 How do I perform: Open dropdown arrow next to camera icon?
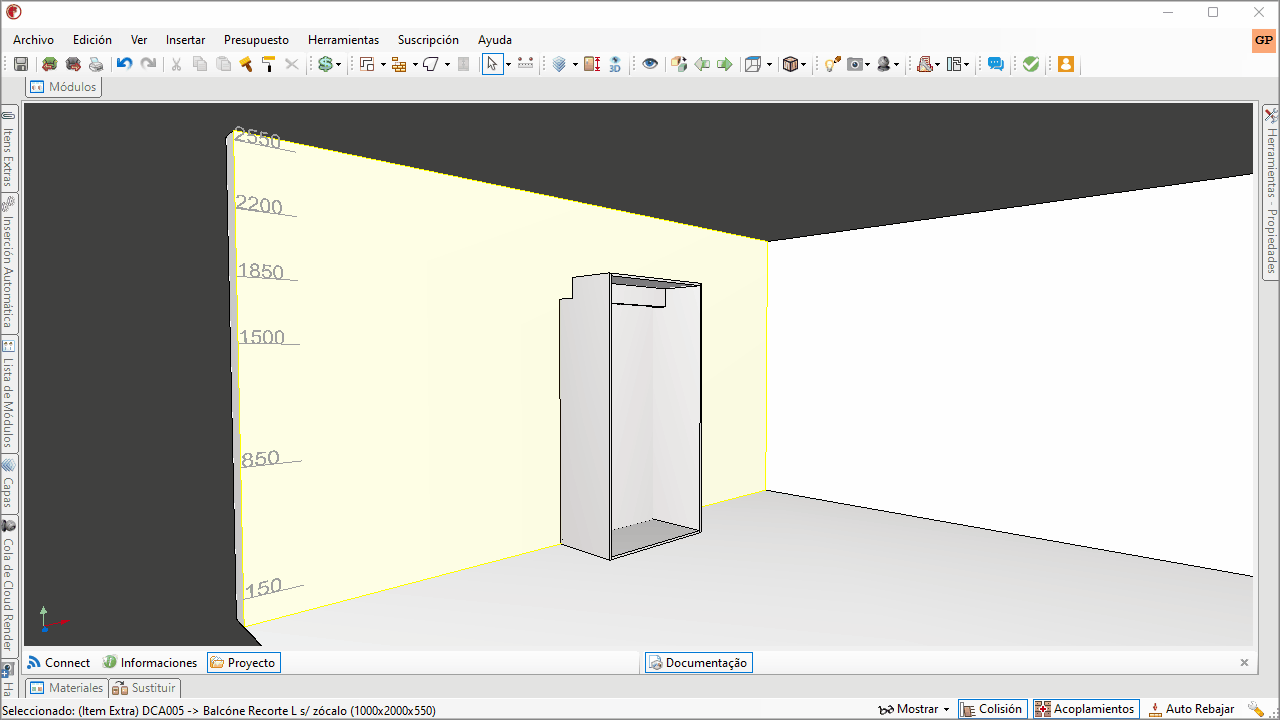point(867,65)
